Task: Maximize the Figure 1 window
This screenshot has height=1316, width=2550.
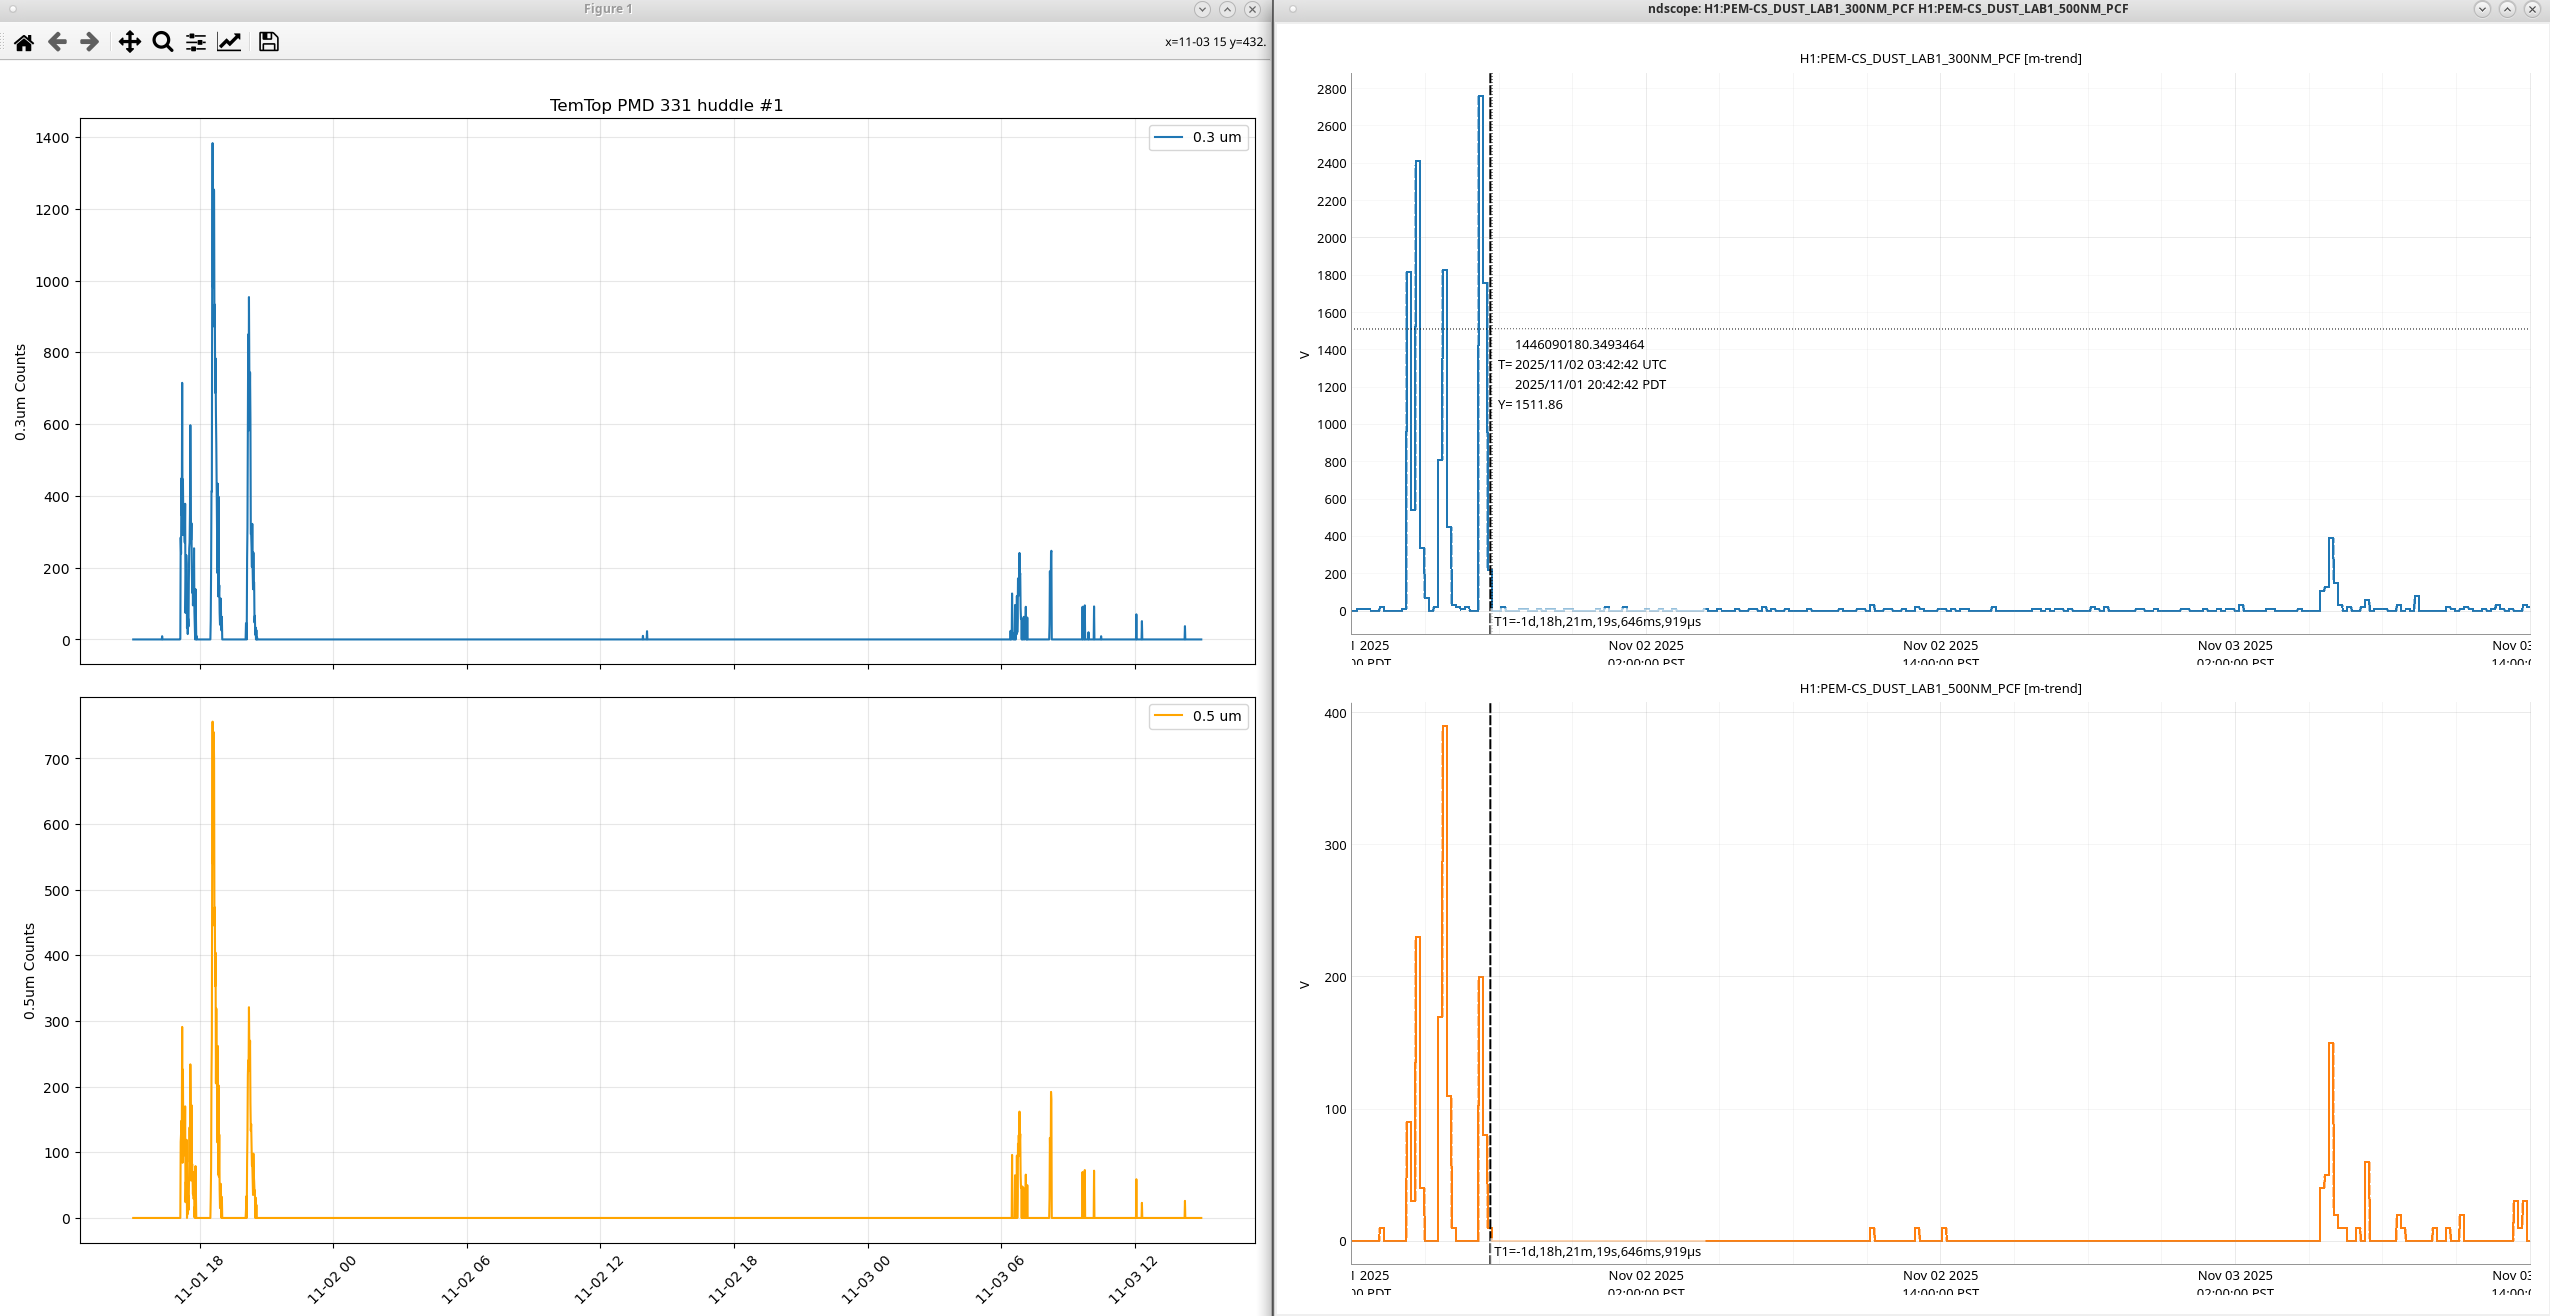Action: [1227, 9]
